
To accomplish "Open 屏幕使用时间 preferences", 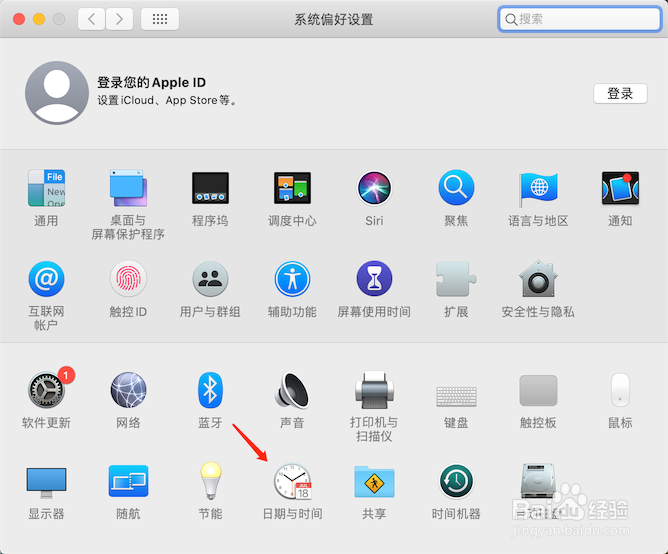I will 374,279.
